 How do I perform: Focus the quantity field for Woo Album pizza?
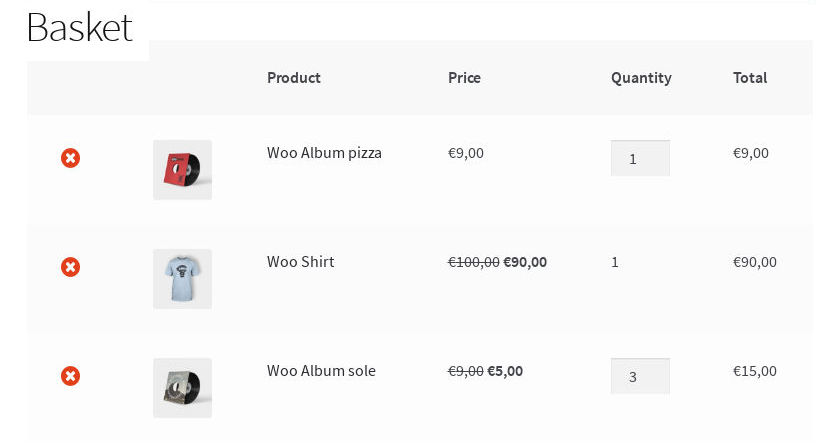click(640, 158)
